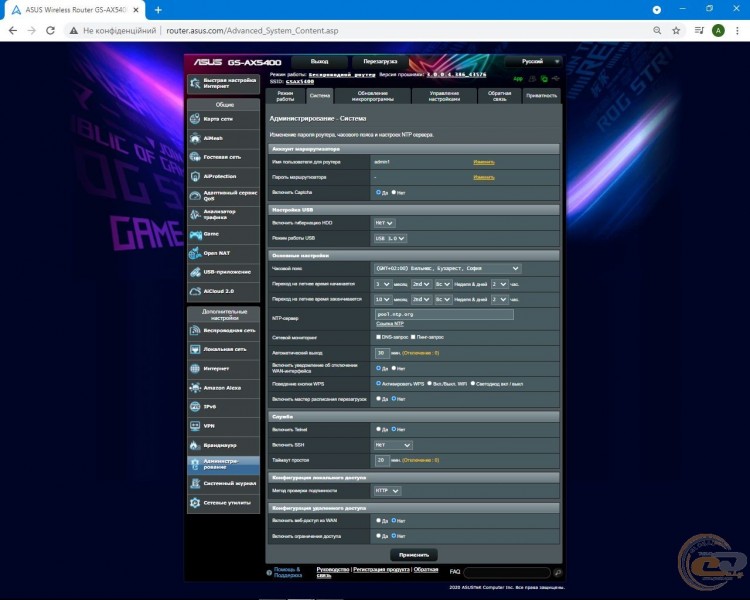Screen dimensions: 750x600
Task: Click the green App status icon
Action: click(518, 79)
